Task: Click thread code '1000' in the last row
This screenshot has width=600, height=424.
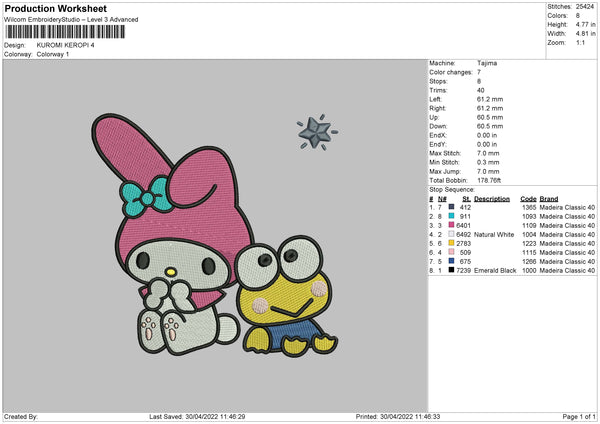Action: pyautogui.click(x=529, y=271)
